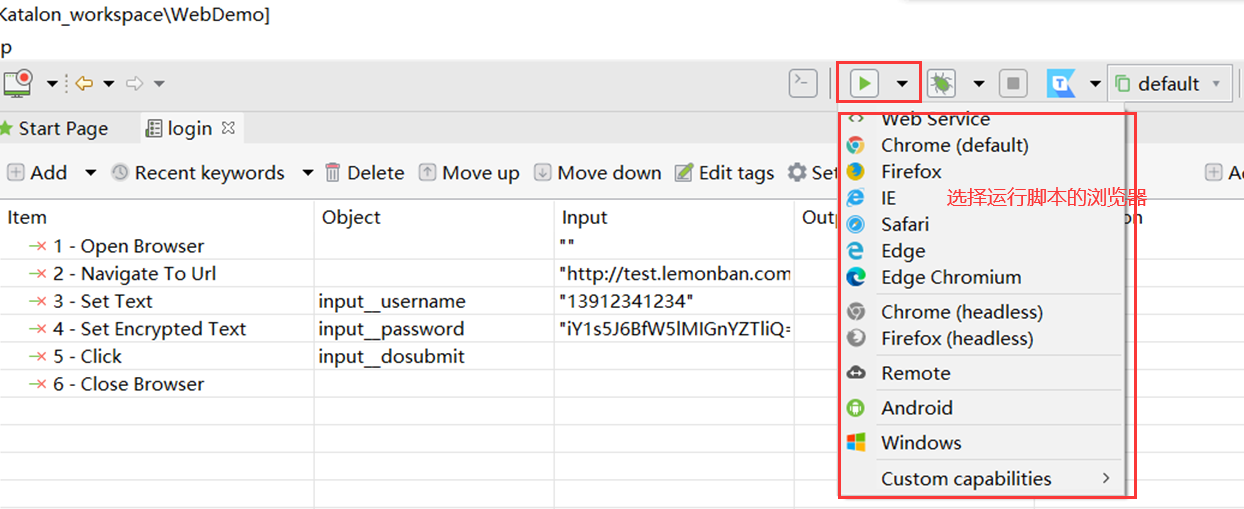Screen dimensions: 1244x509
Task: Click the Stop execution square button
Action: tap(1014, 84)
